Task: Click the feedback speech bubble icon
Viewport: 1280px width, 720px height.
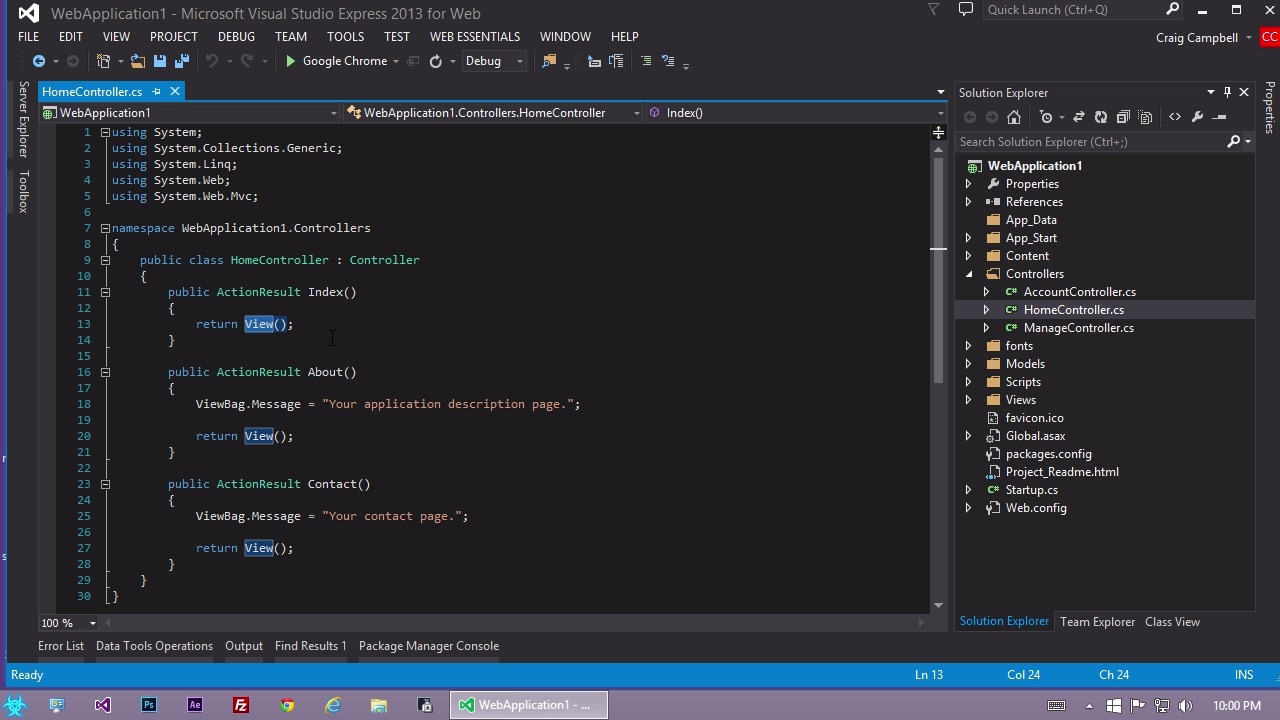Action: tap(965, 10)
